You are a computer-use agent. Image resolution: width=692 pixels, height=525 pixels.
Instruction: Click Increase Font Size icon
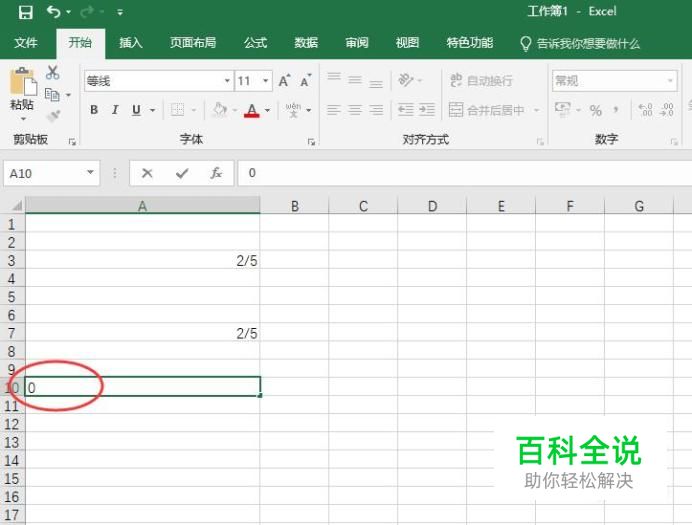tap(284, 81)
